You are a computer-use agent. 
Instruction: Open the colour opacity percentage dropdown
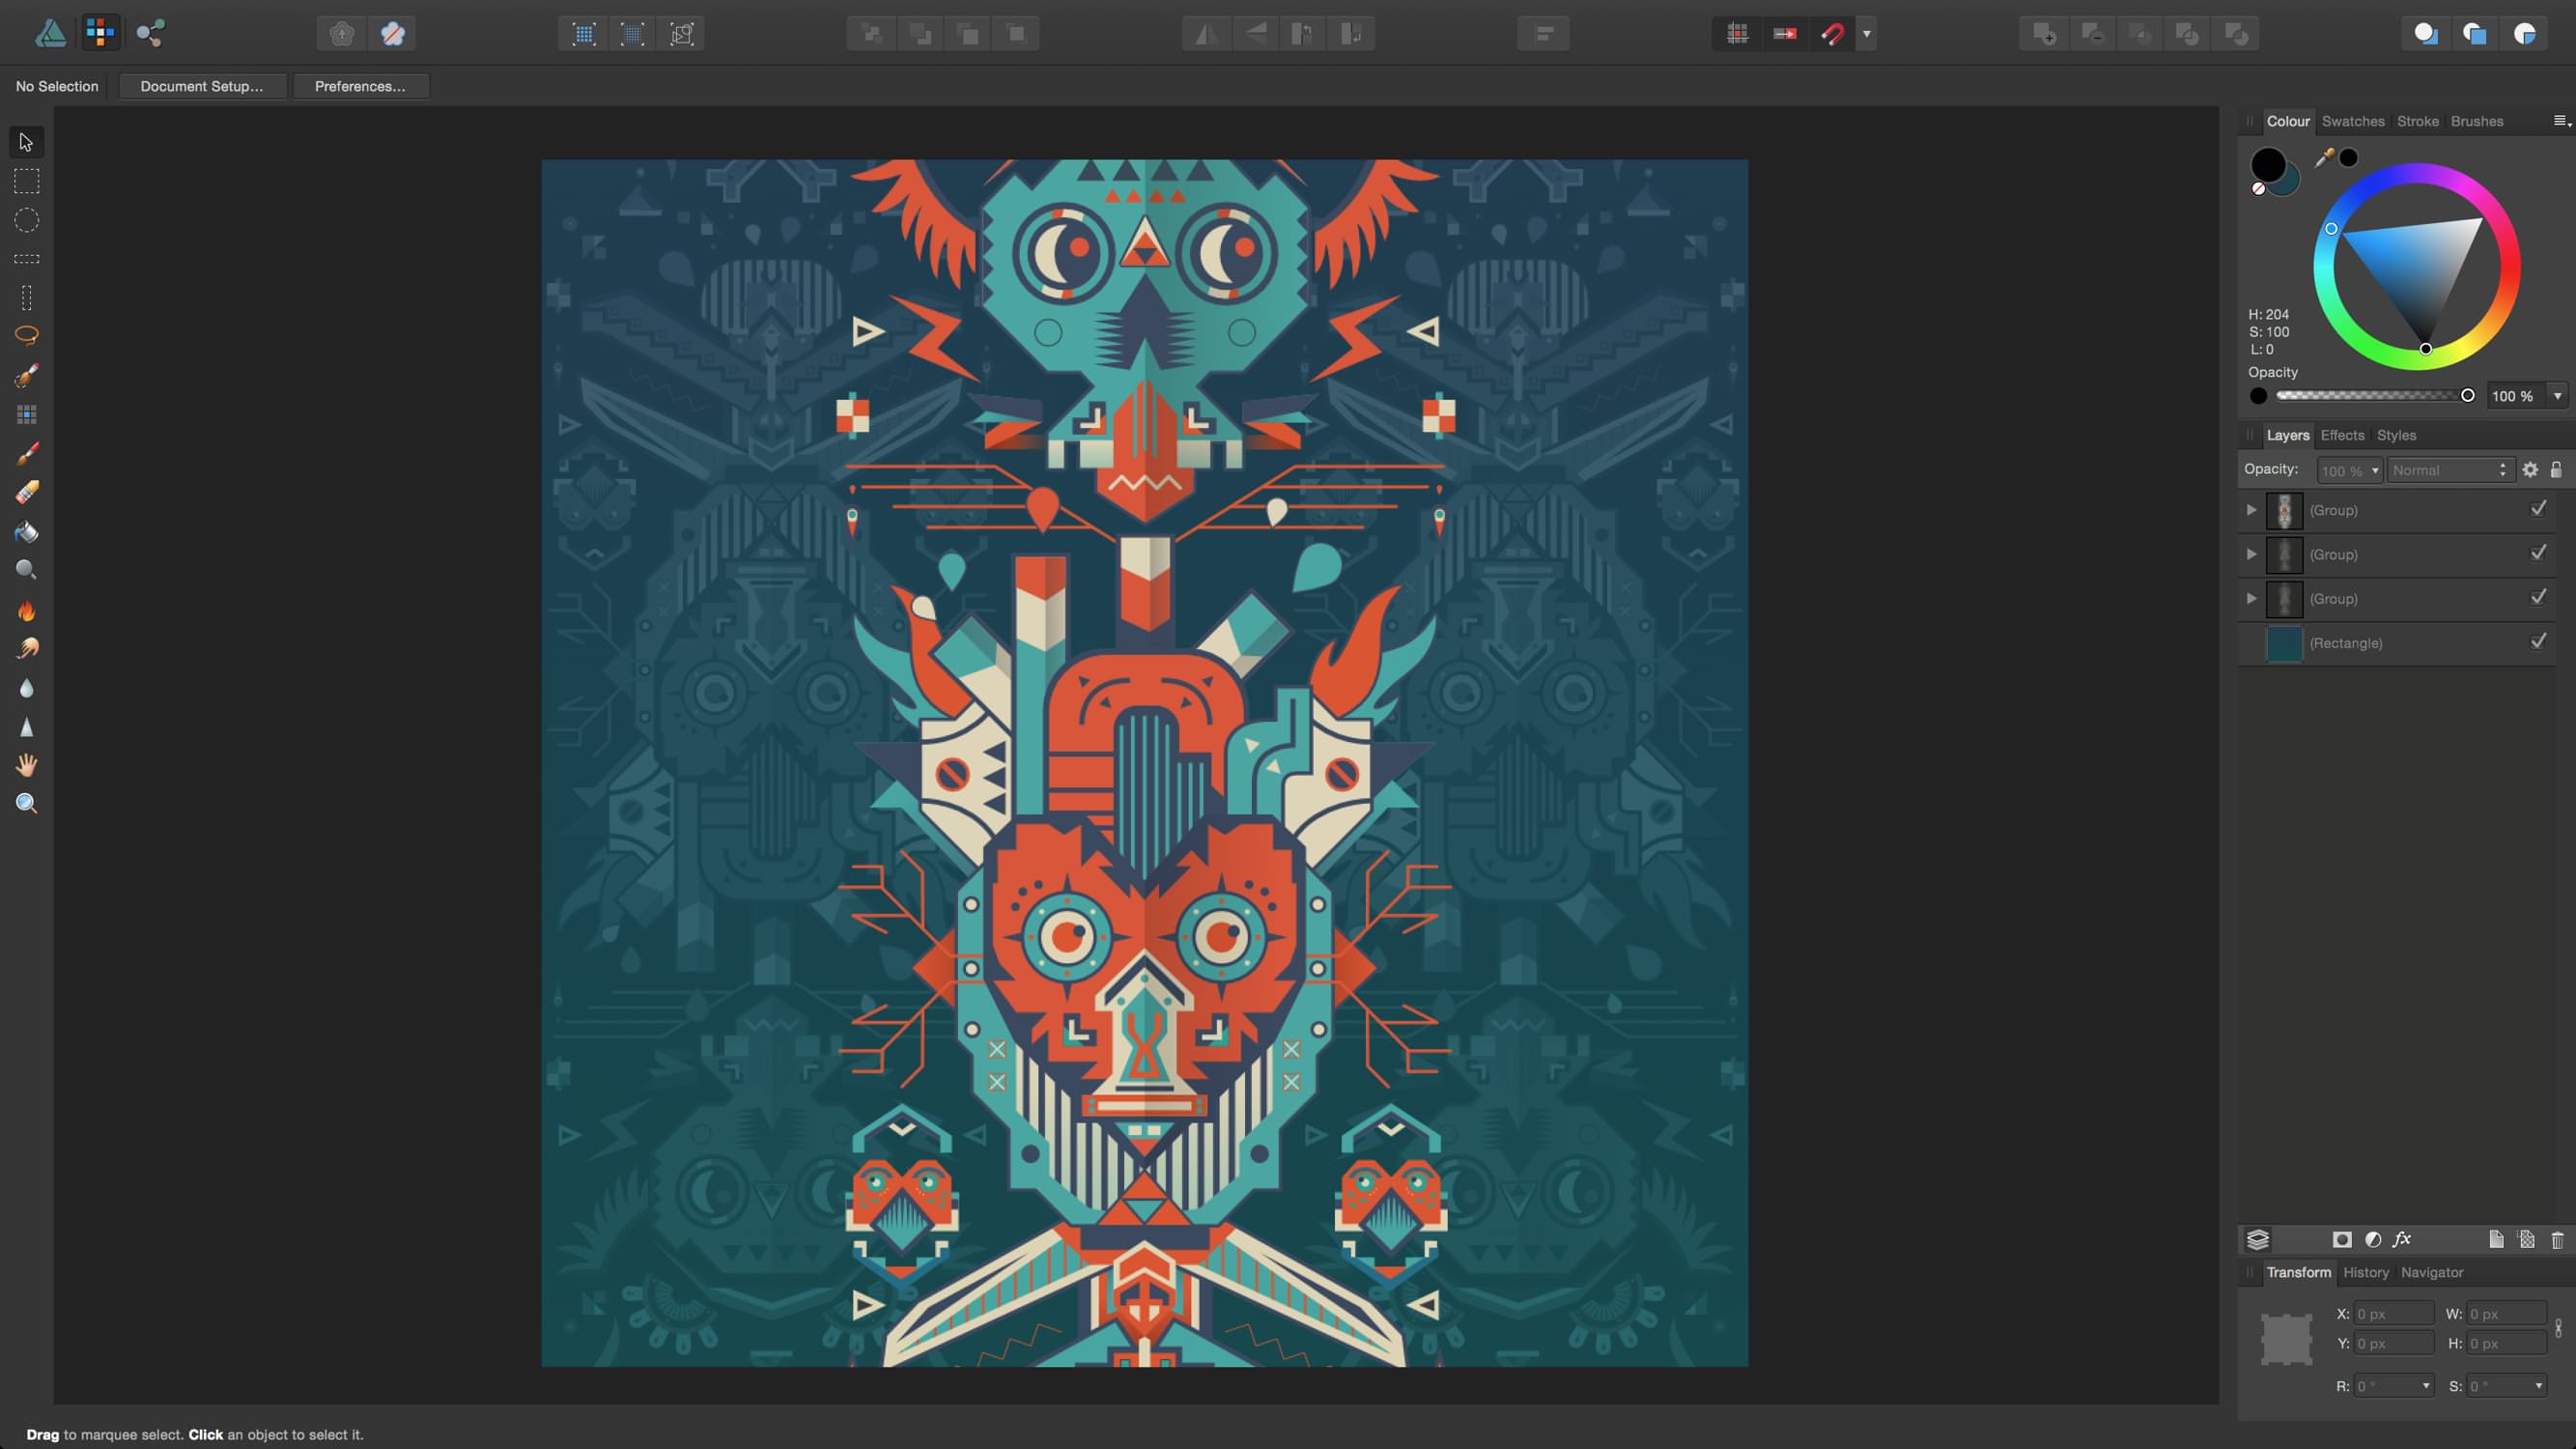[x=2558, y=396]
